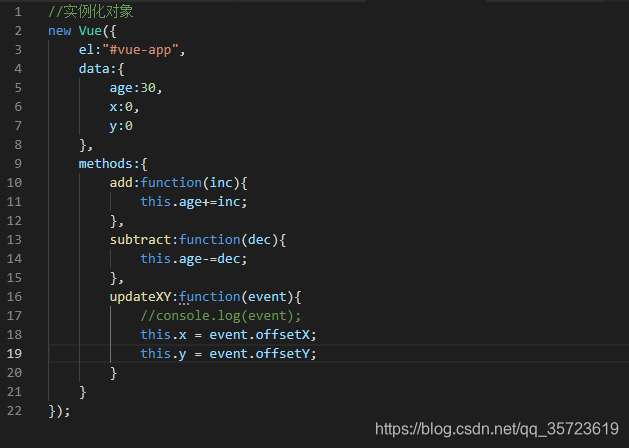629x448 pixels.
Task: Click the 'methods' property key
Action: point(106,164)
